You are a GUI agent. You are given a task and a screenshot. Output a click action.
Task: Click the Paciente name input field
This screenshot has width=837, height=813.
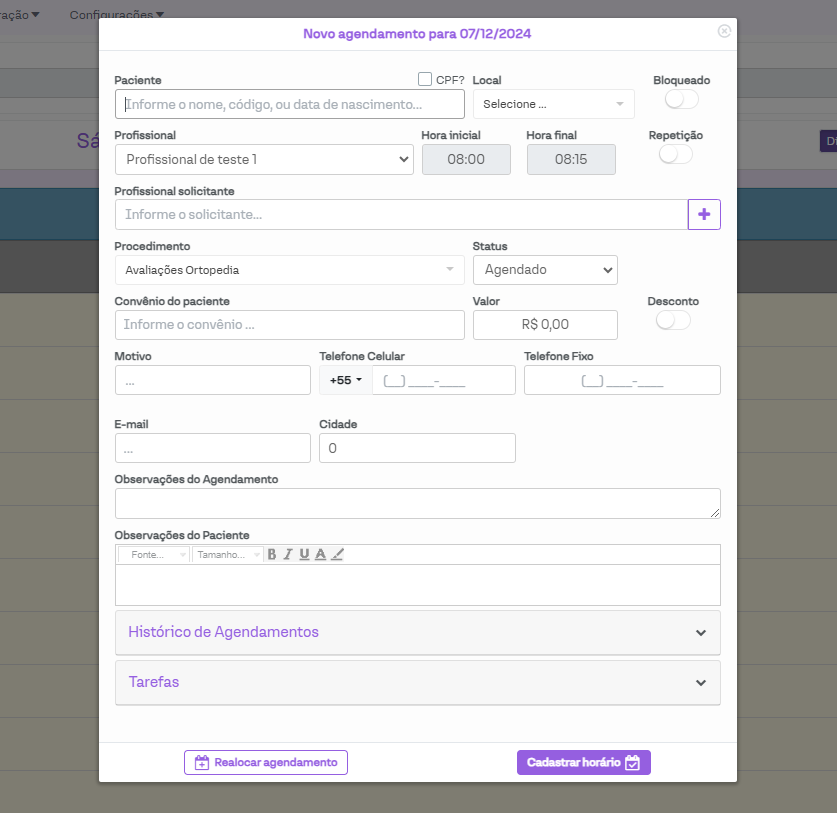[x=290, y=104]
